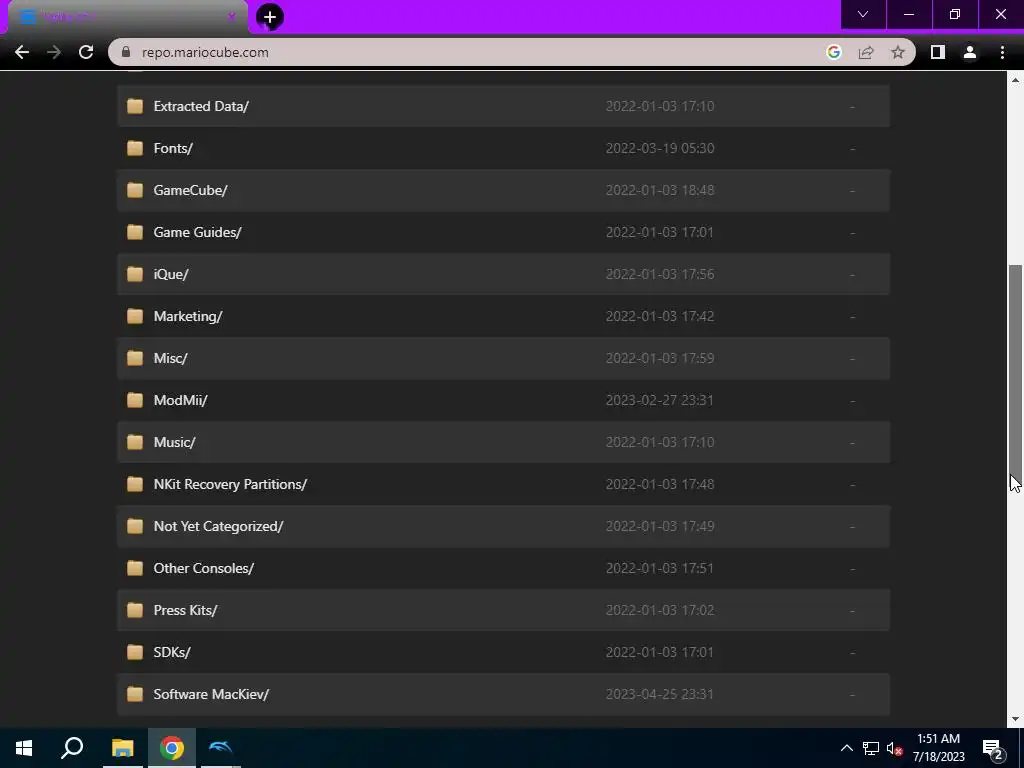The image size is (1024, 768).
Task: Open the Not Yet Categorized folder
Action: [218, 526]
